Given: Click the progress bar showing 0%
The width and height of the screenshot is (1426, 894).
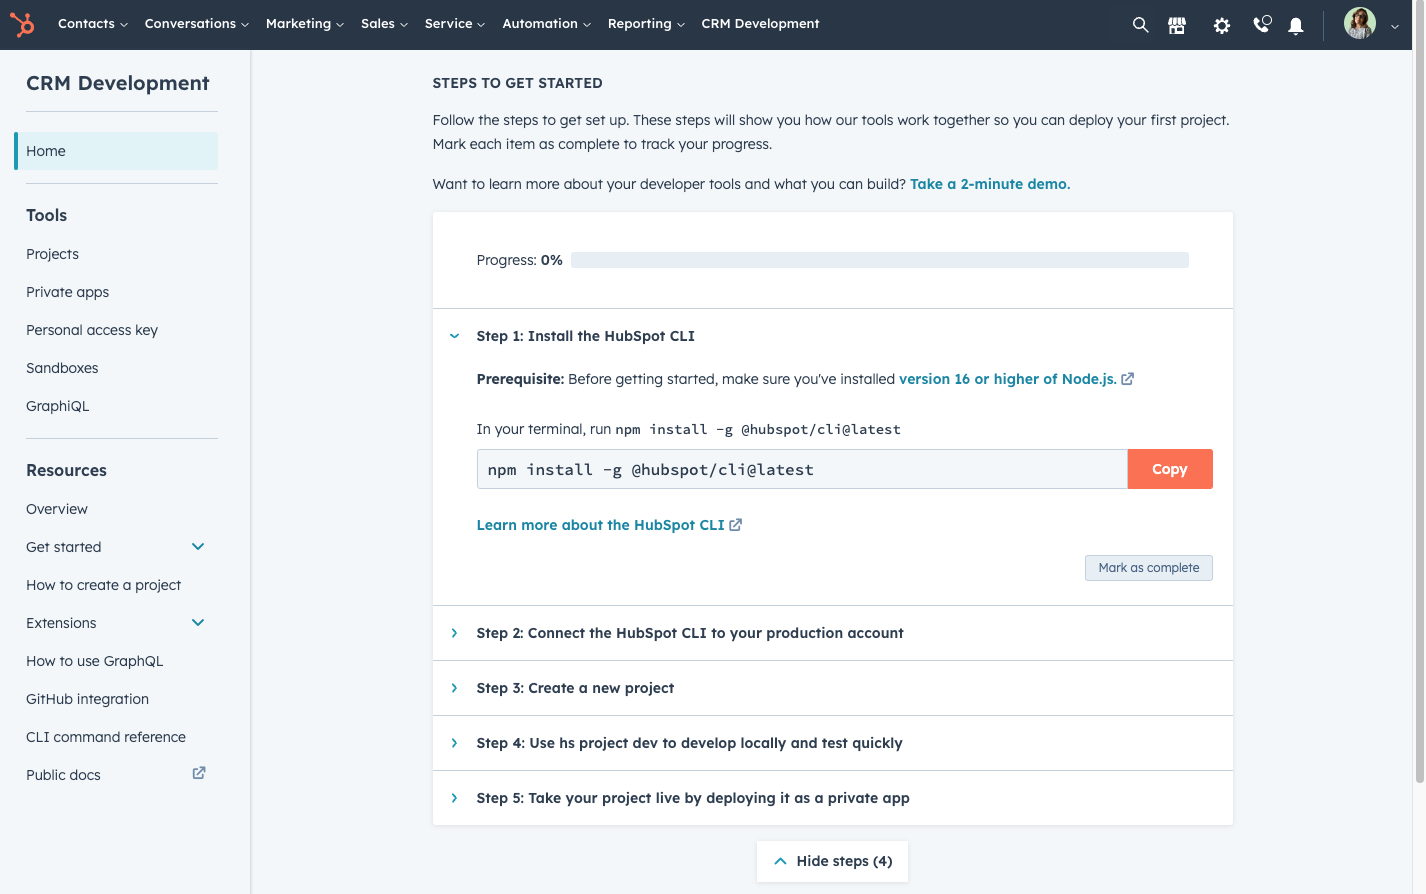Looking at the screenshot, I should pos(878,259).
